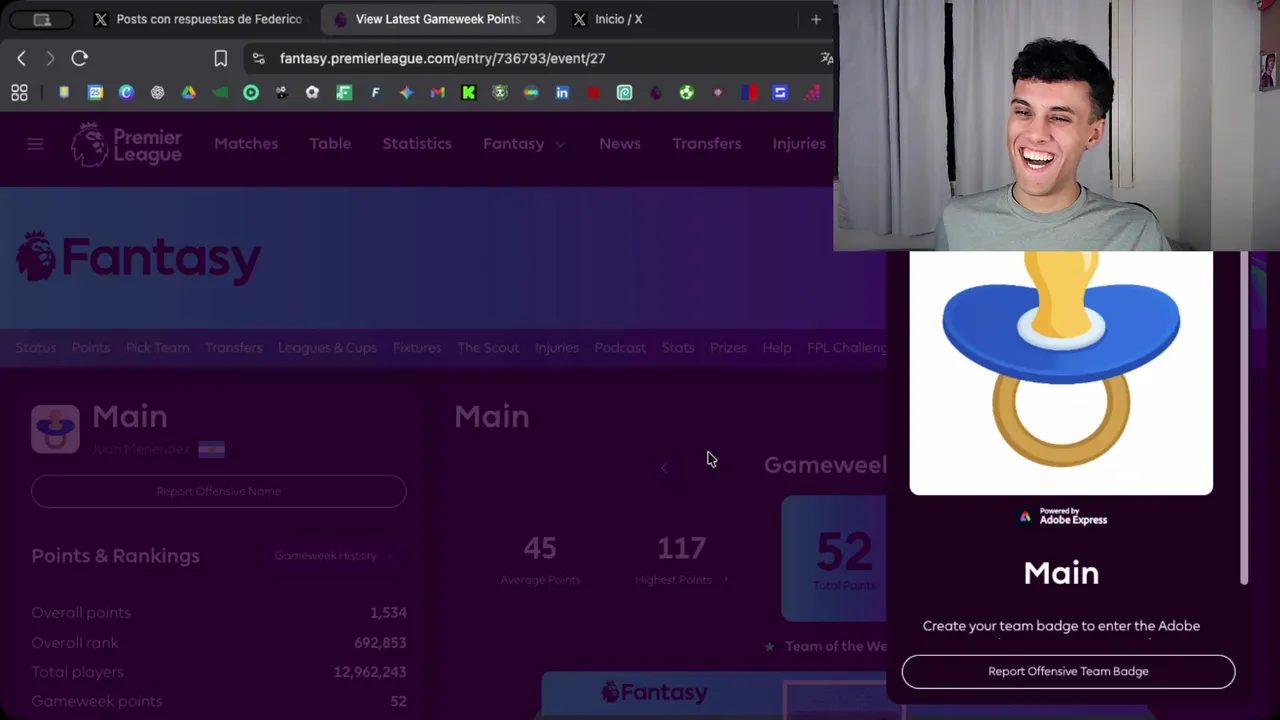
Task: Click the address bar URL field
Action: pos(540,58)
